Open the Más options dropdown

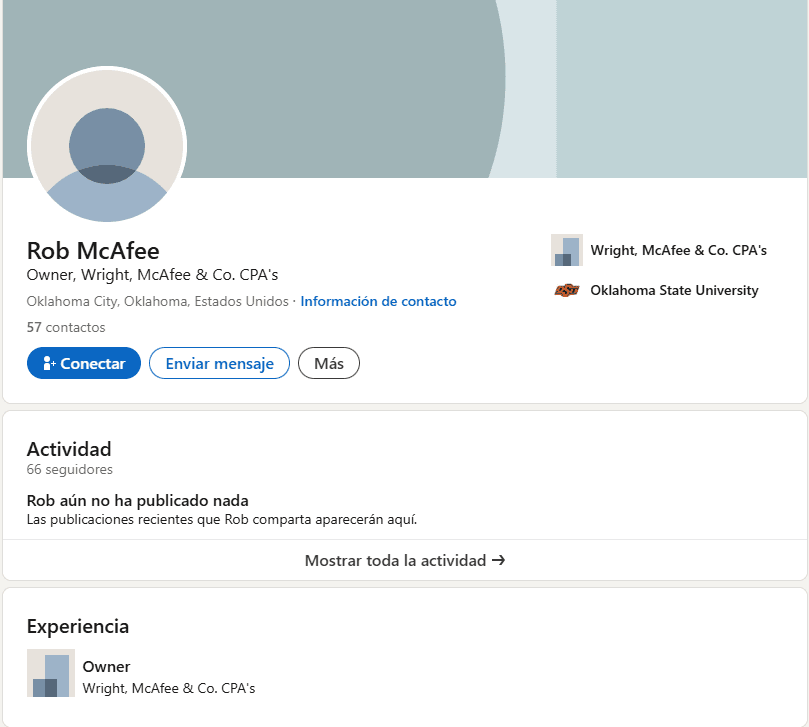coord(328,364)
